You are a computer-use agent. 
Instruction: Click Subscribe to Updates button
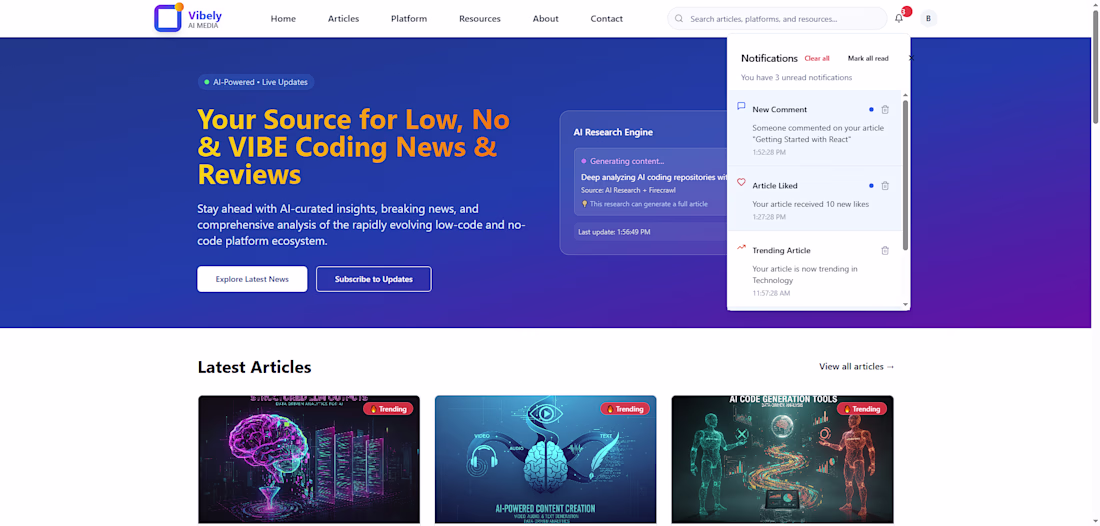click(x=374, y=279)
